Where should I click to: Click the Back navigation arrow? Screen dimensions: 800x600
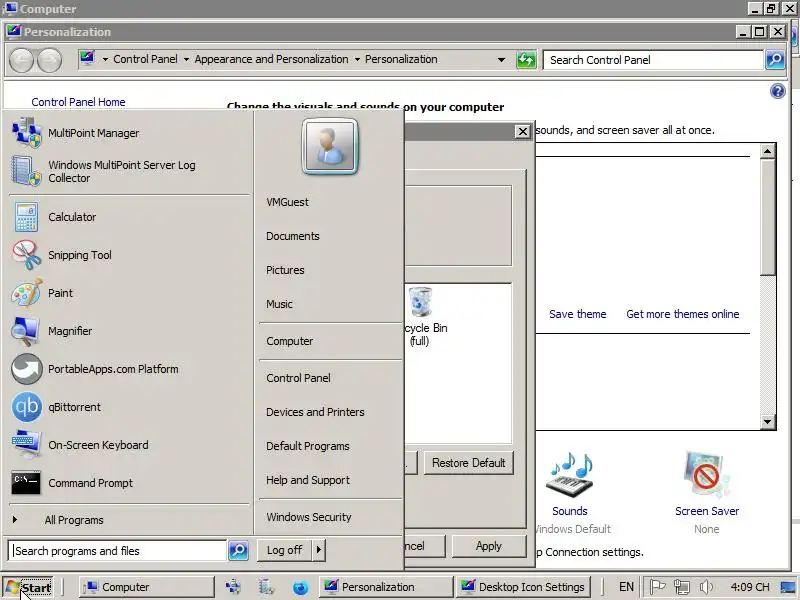[21, 60]
